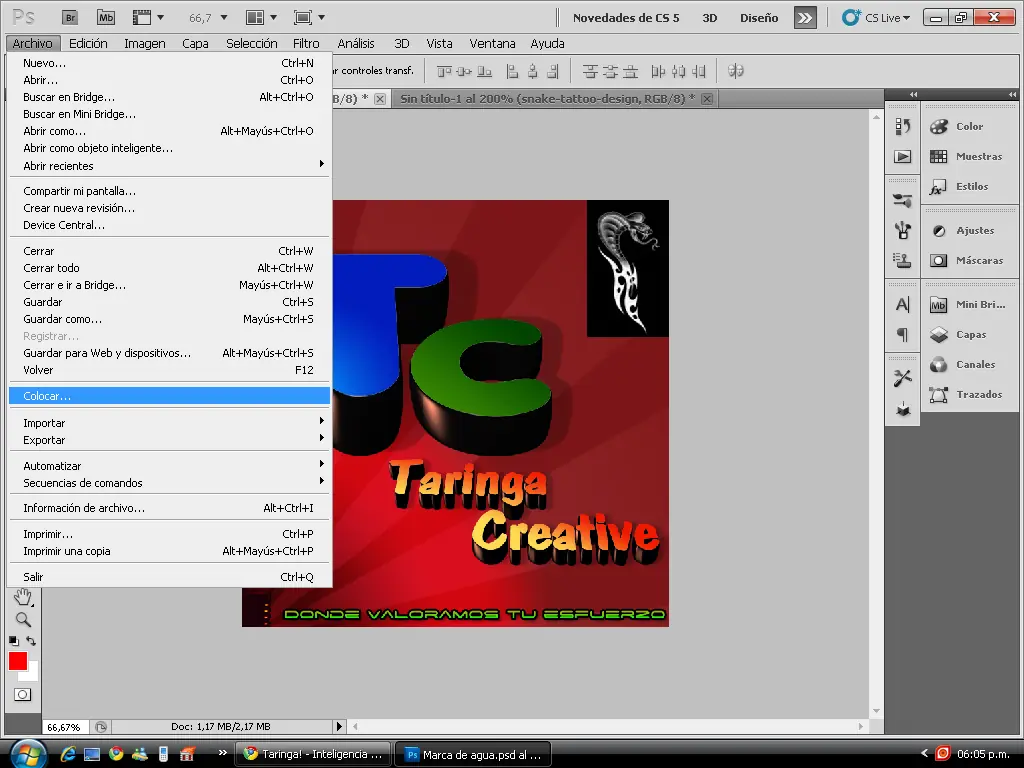The width and height of the screenshot is (1024, 768).
Task: Select Nuevo... in the Archivo menu
Action: click(x=169, y=63)
